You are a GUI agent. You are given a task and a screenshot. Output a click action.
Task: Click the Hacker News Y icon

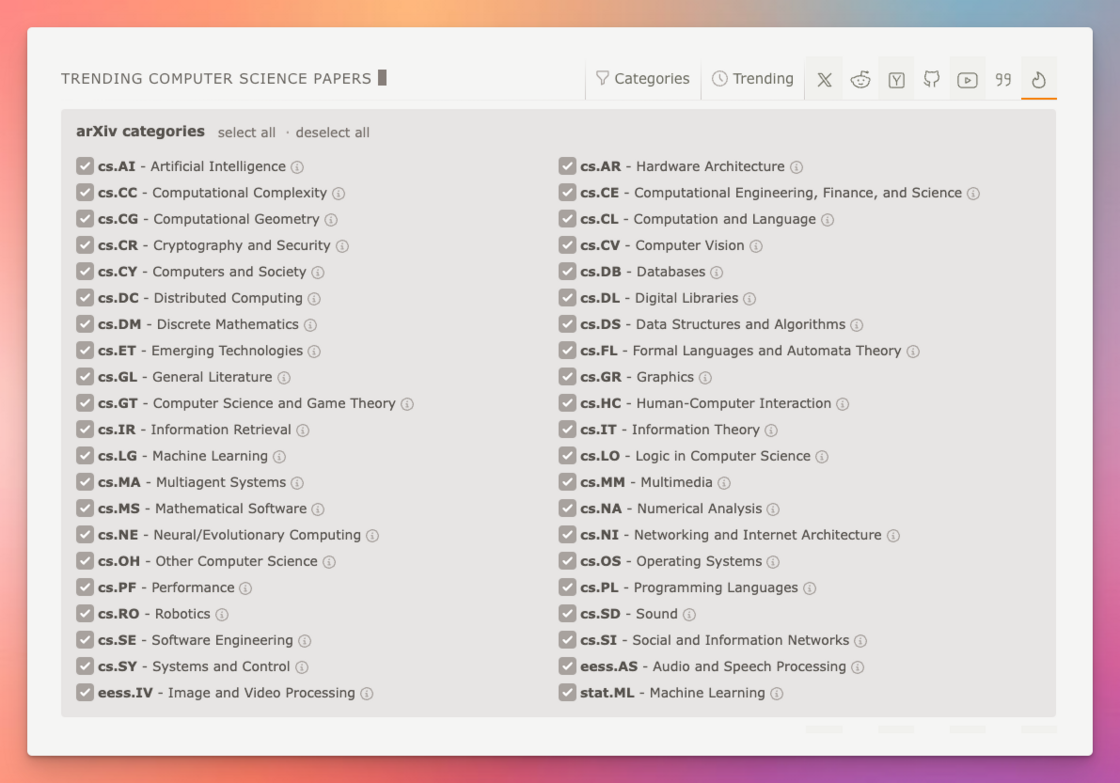(896, 80)
